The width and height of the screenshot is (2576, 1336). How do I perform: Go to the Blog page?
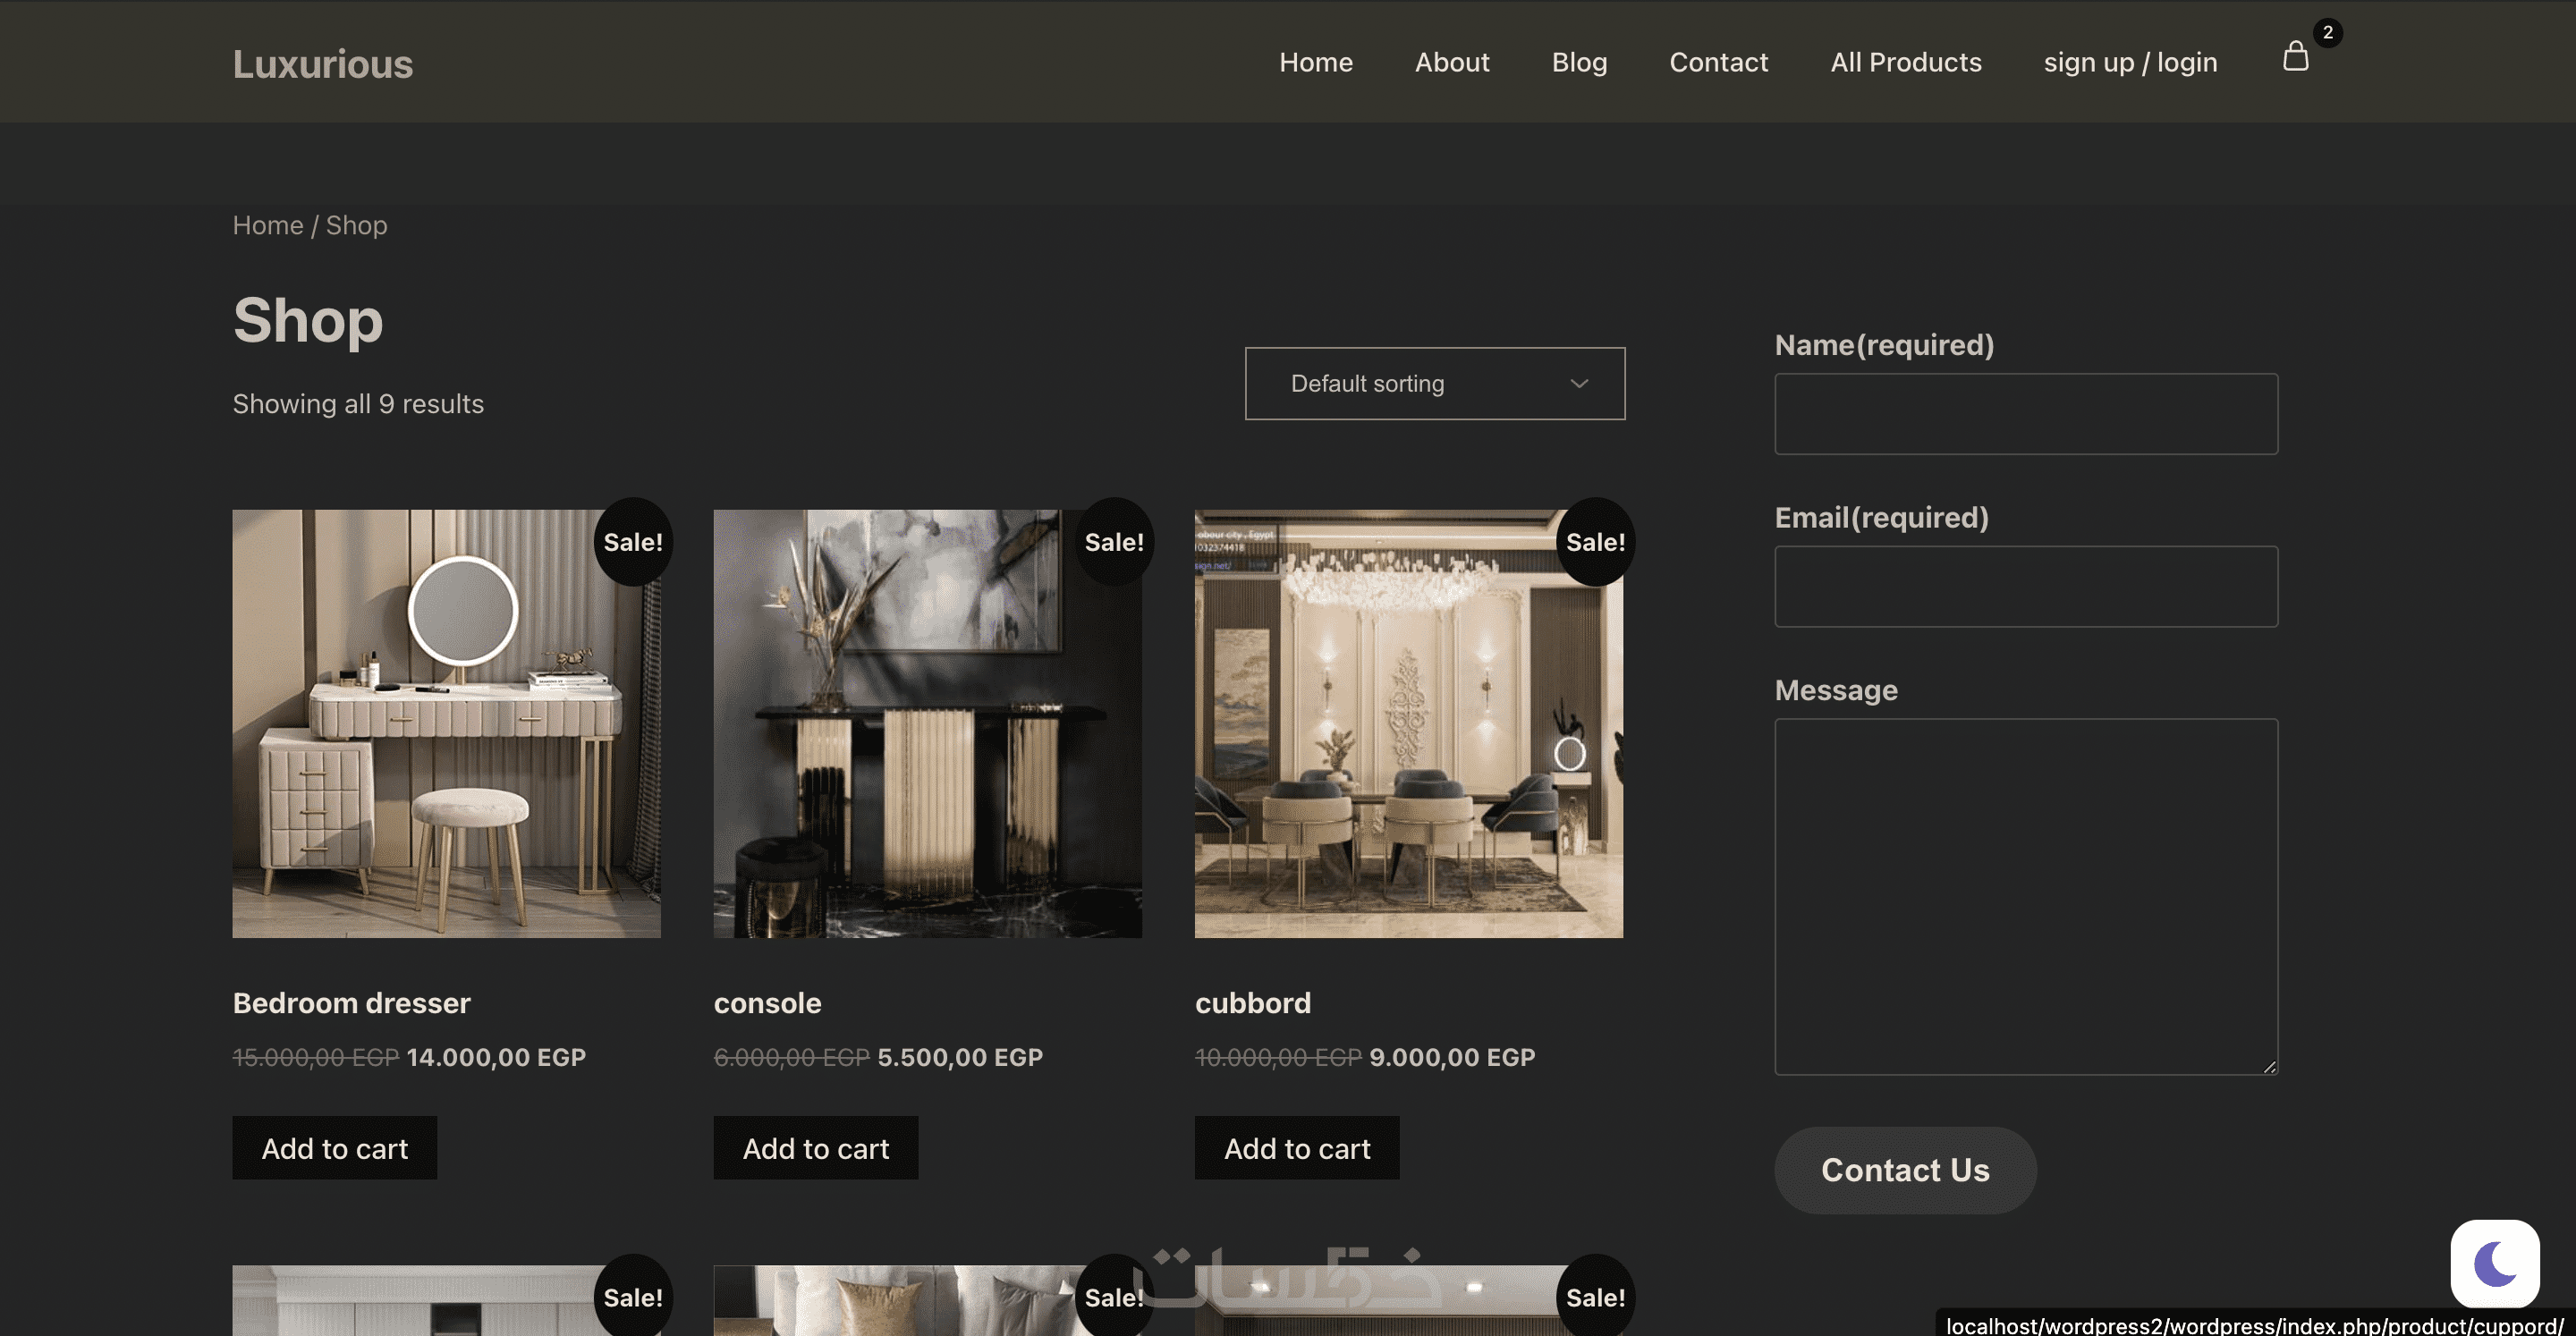1579,62
